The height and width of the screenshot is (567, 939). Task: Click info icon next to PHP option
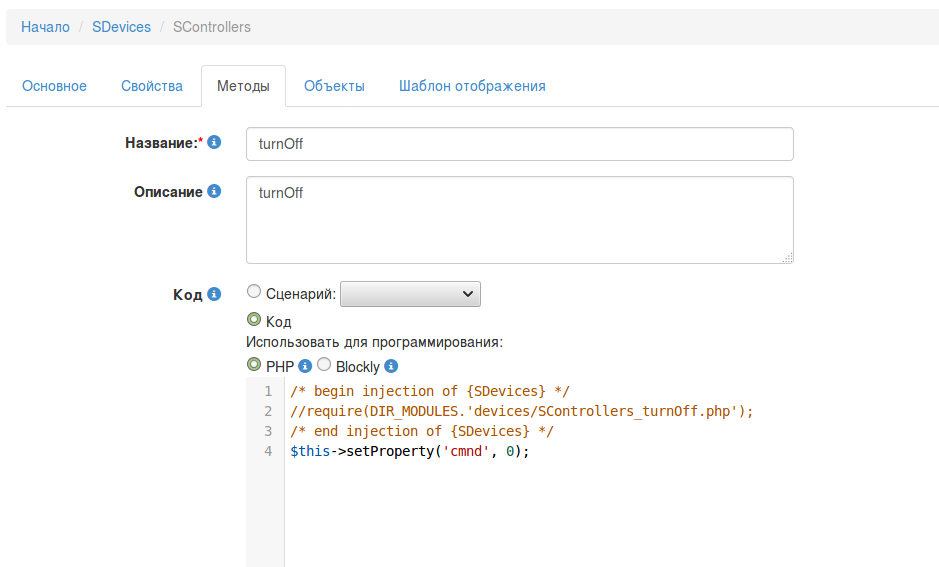(x=306, y=366)
